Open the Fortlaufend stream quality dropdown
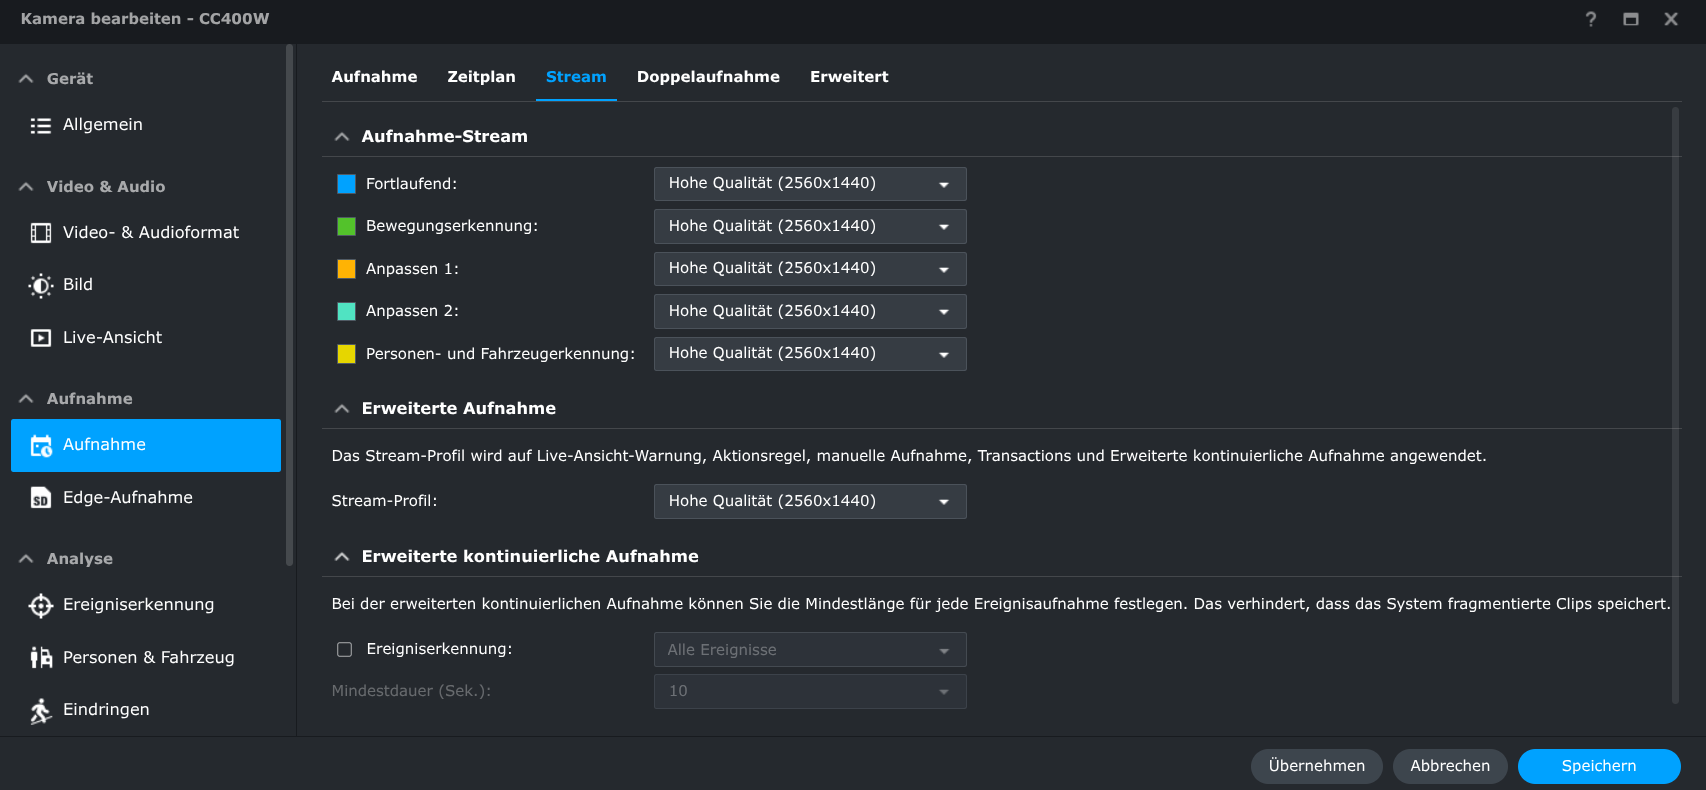 809,184
